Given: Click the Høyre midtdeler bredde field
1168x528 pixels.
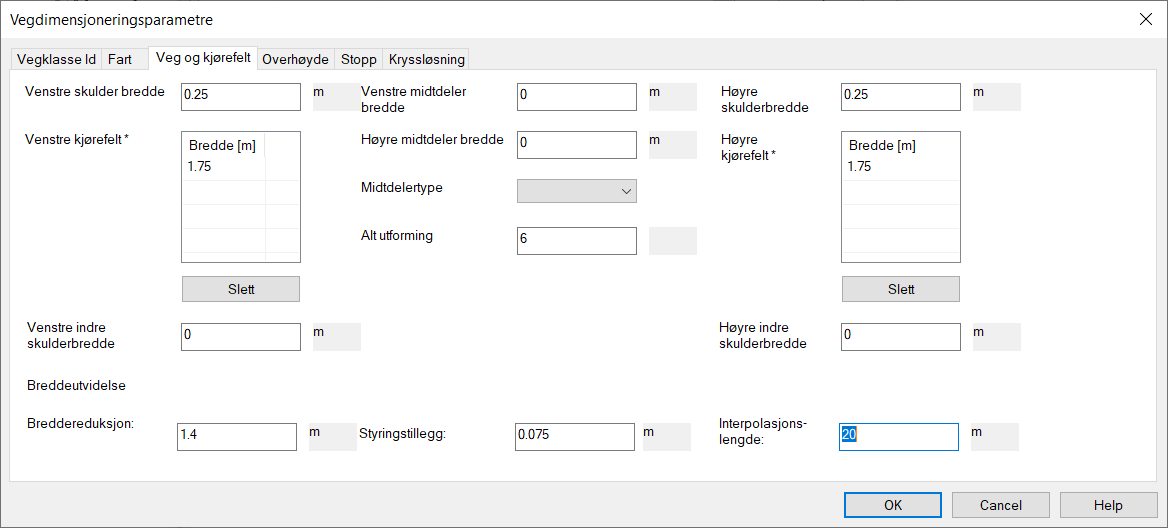Looking at the screenshot, I should 576,144.
